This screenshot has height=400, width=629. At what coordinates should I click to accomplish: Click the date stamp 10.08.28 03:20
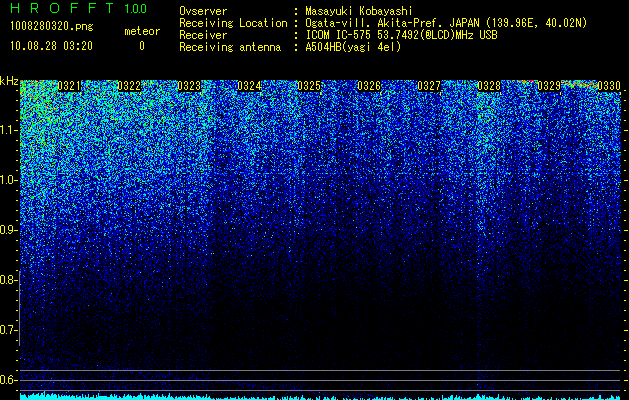pyautogui.click(x=51, y=46)
